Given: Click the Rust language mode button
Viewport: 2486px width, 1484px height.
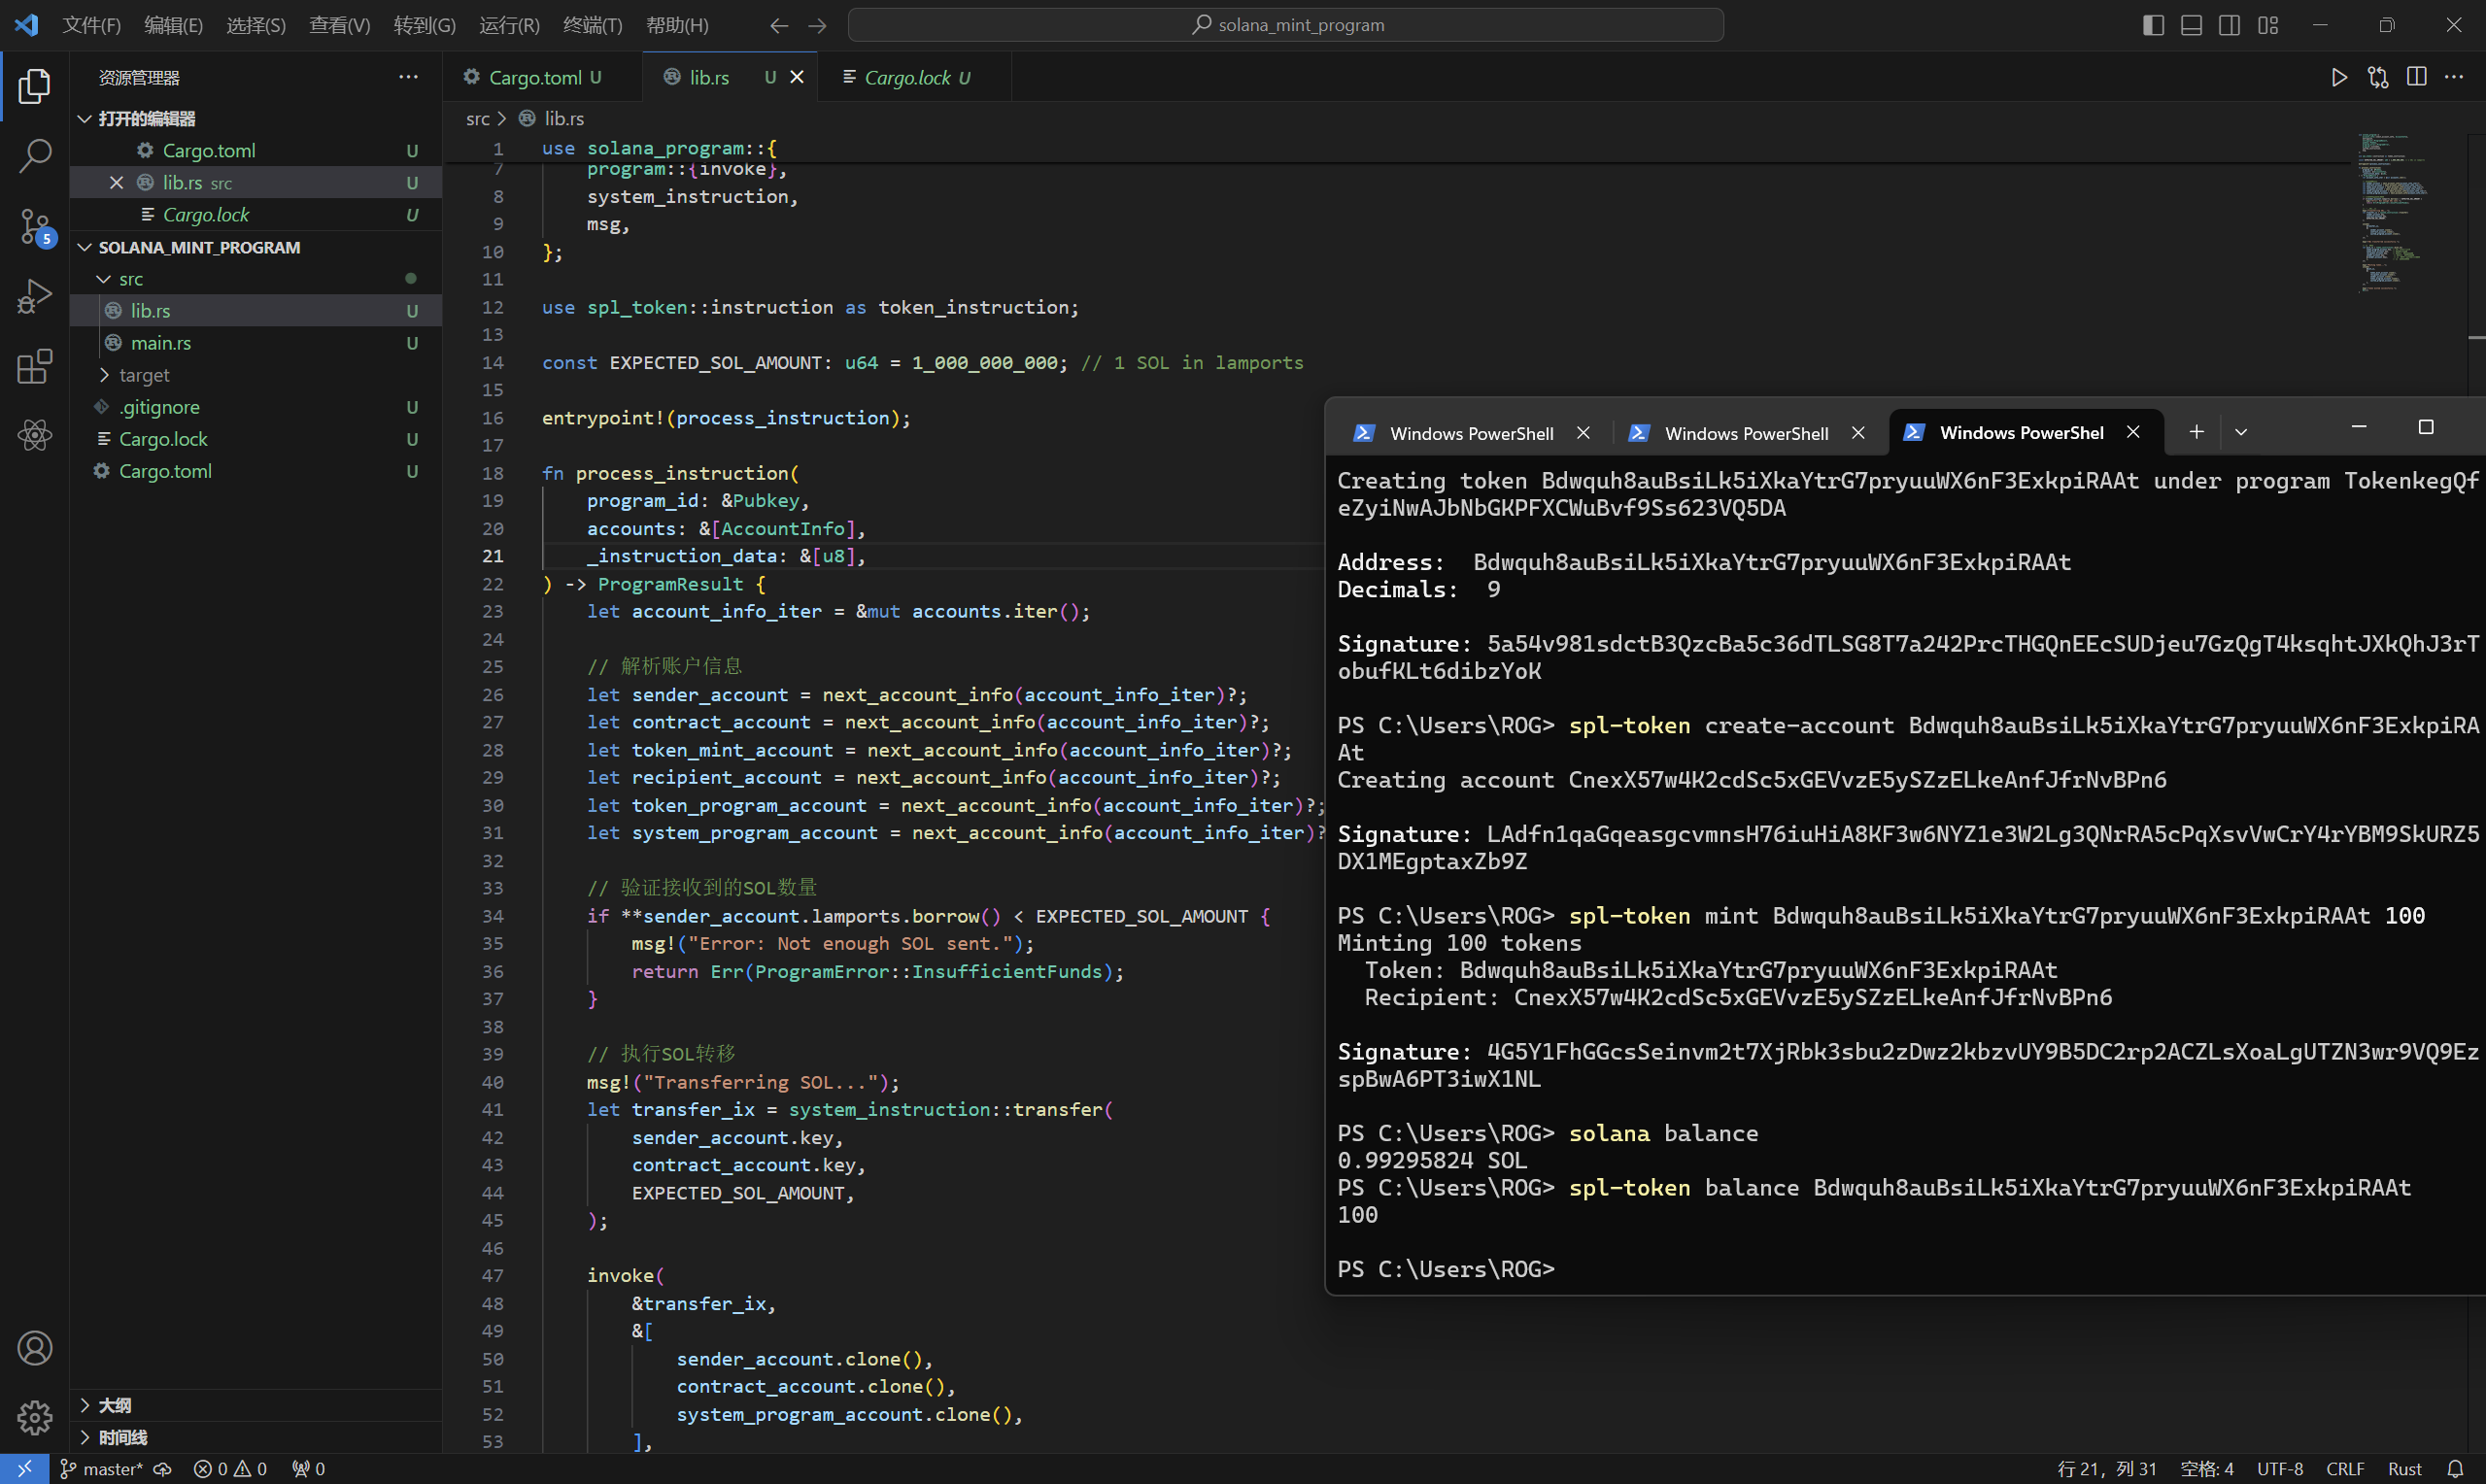Looking at the screenshot, I should tap(2404, 1468).
